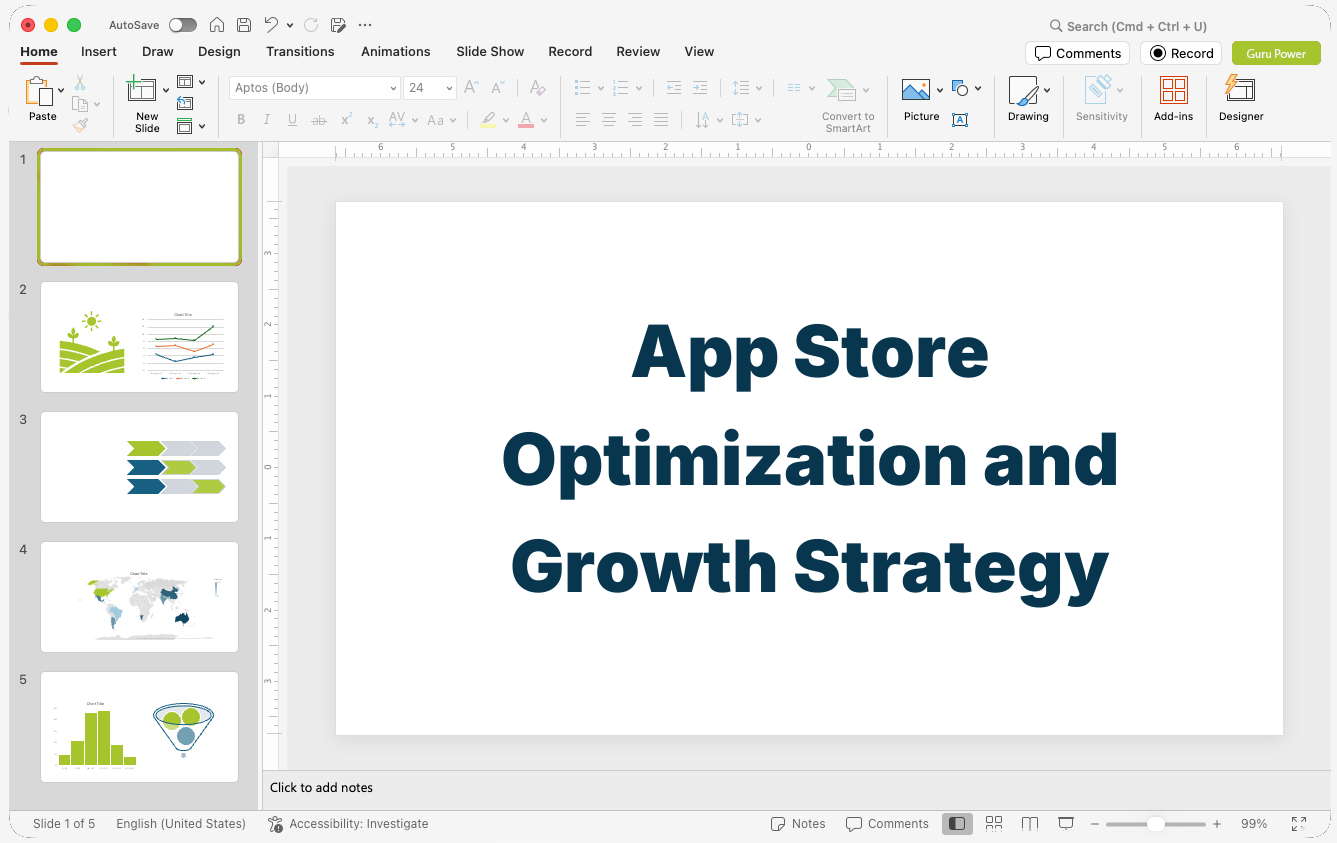Click English (United States) language indicator
Image resolution: width=1337 pixels, height=843 pixels.
[181, 824]
